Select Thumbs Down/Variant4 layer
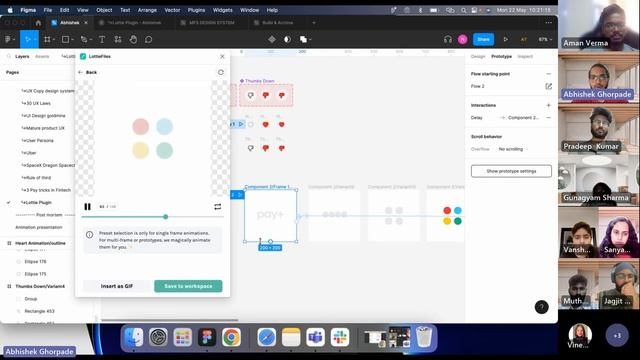The image size is (640, 360). coord(40,287)
